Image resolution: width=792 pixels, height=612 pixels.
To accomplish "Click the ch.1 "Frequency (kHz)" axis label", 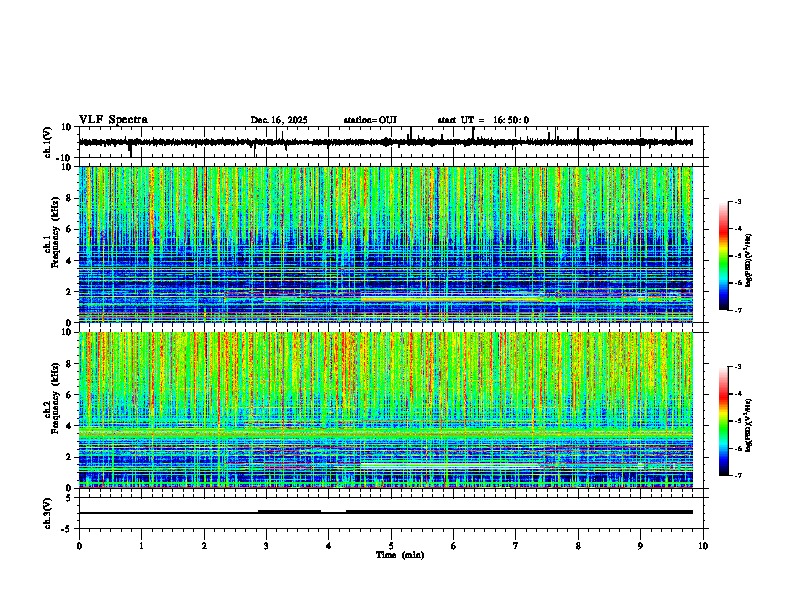I will (55, 233).
